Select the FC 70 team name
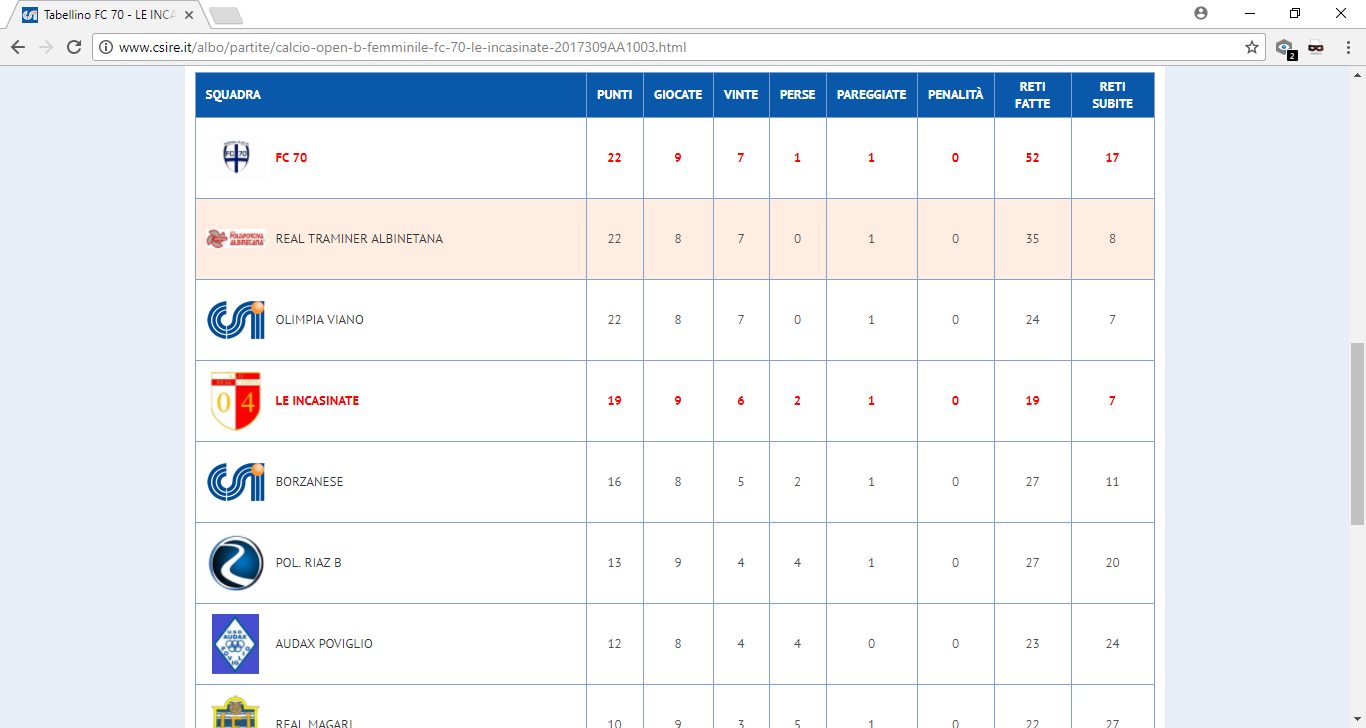Image resolution: width=1366 pixels, height=728 pixels. (291, 158)
